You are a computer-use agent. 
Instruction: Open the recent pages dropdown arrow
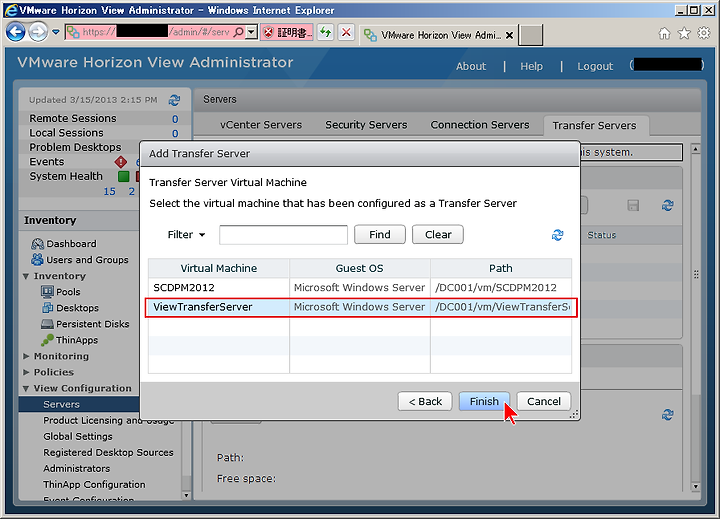point(56,32)
